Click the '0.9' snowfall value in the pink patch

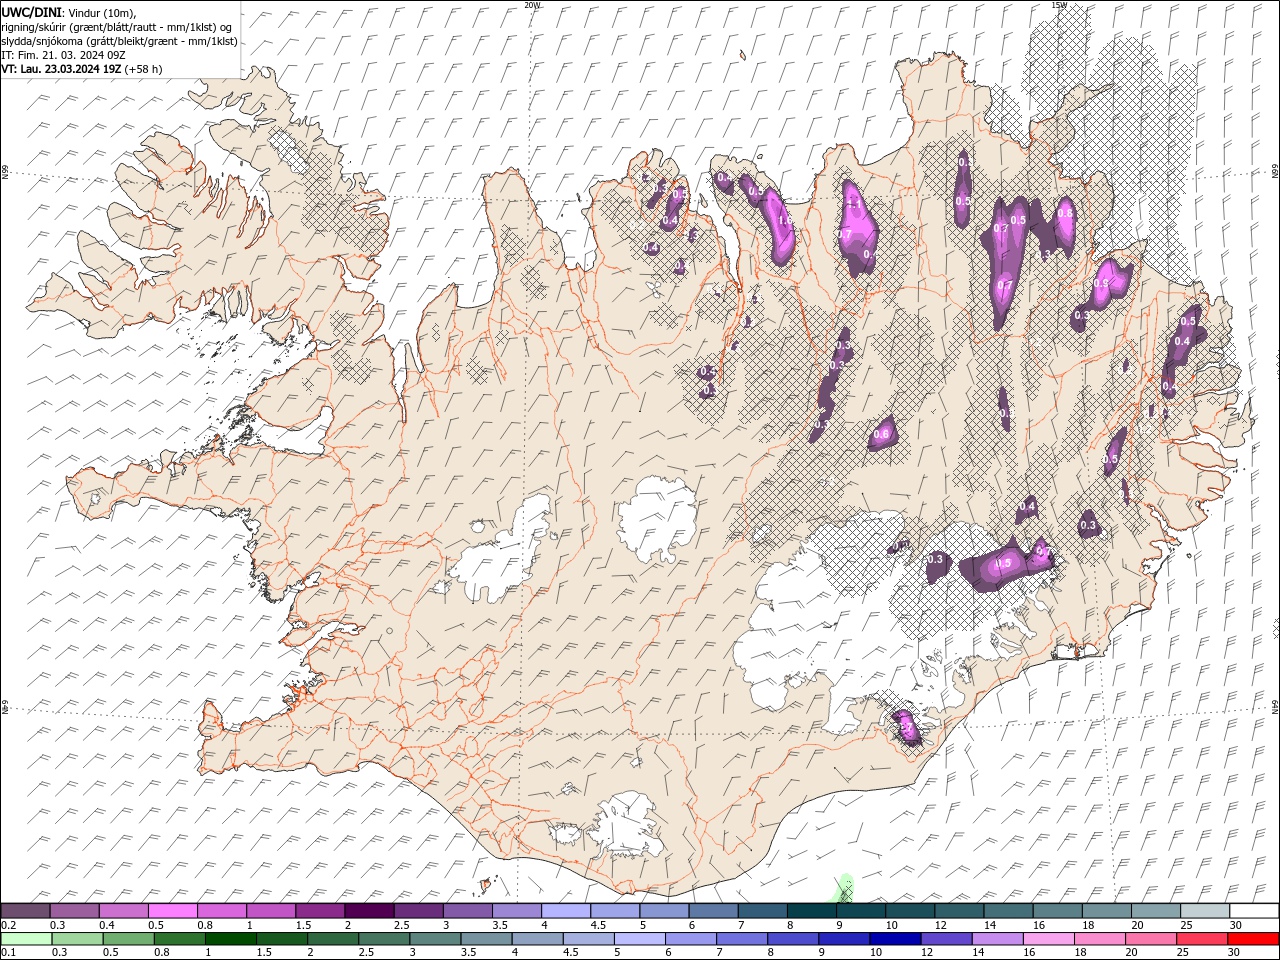click(1101, 284)
